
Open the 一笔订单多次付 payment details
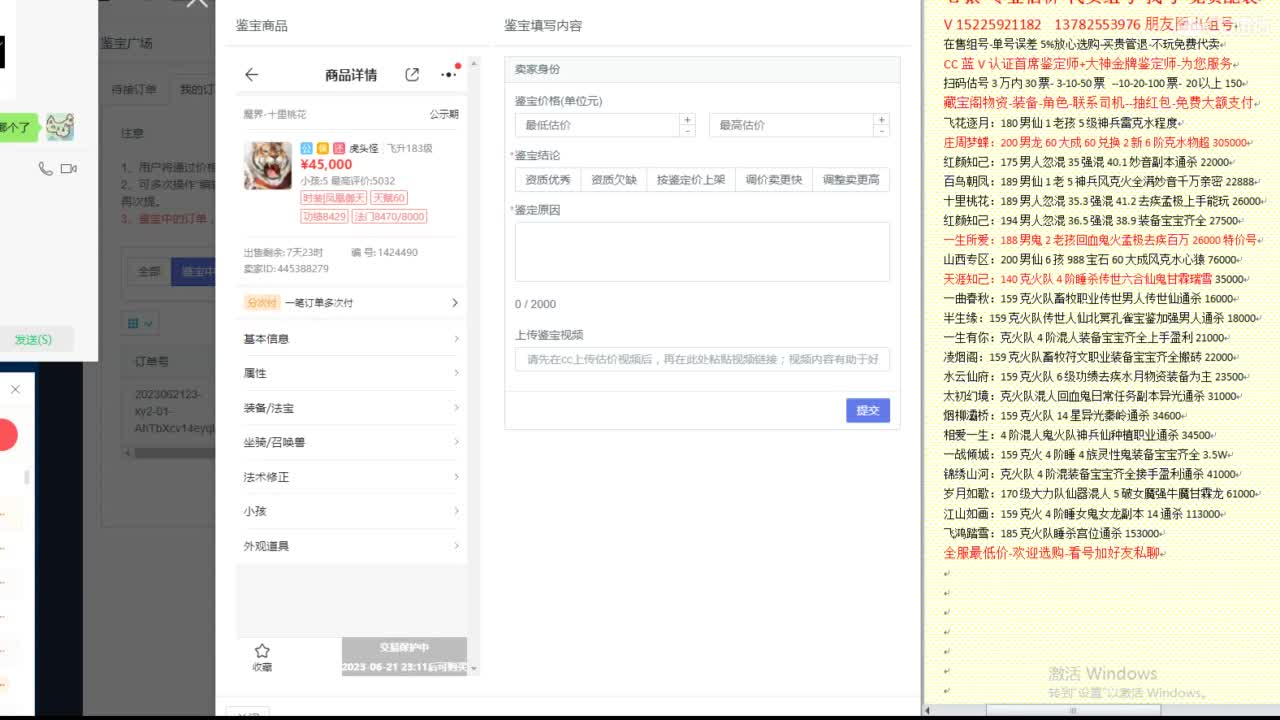click(x=349, y=301)
